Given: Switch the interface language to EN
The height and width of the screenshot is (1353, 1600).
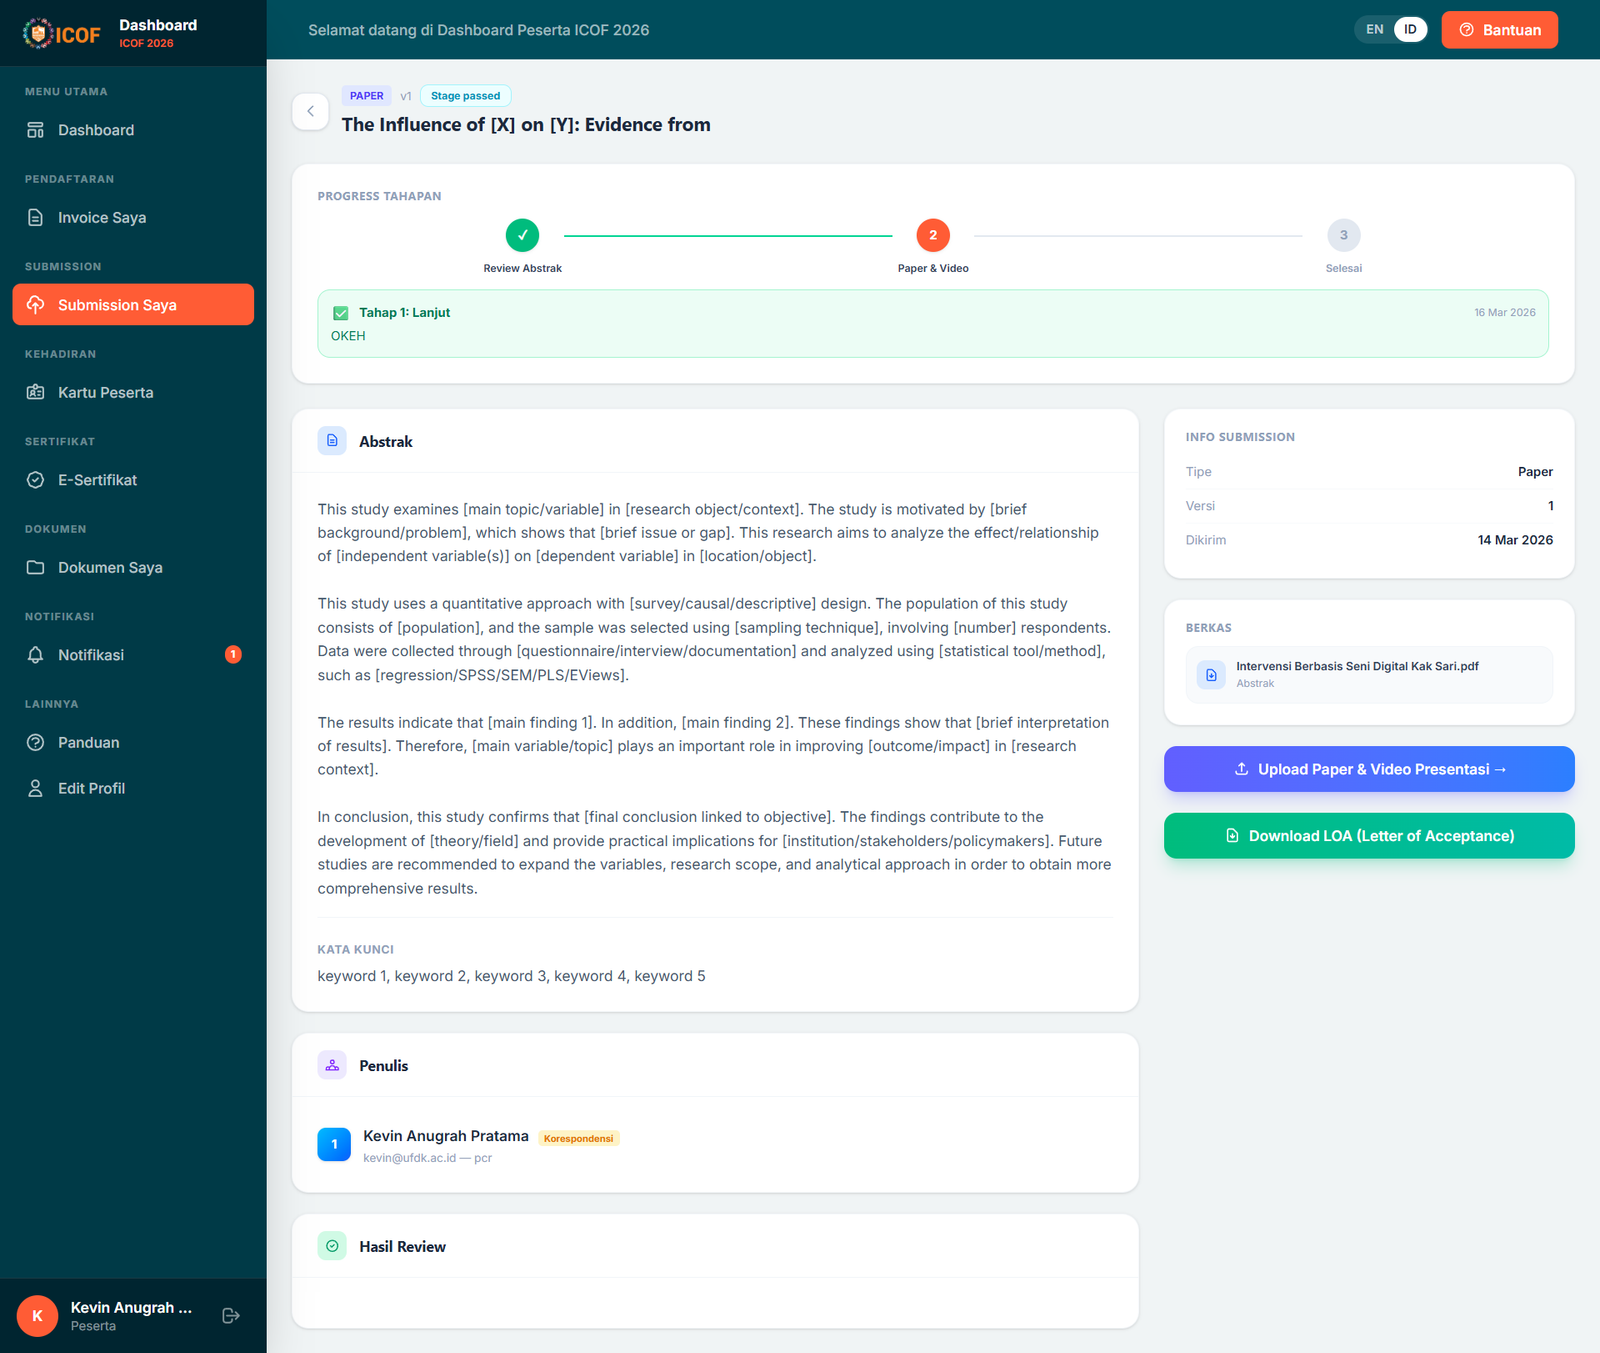Looking at the screenshot, I should 1374,29.
